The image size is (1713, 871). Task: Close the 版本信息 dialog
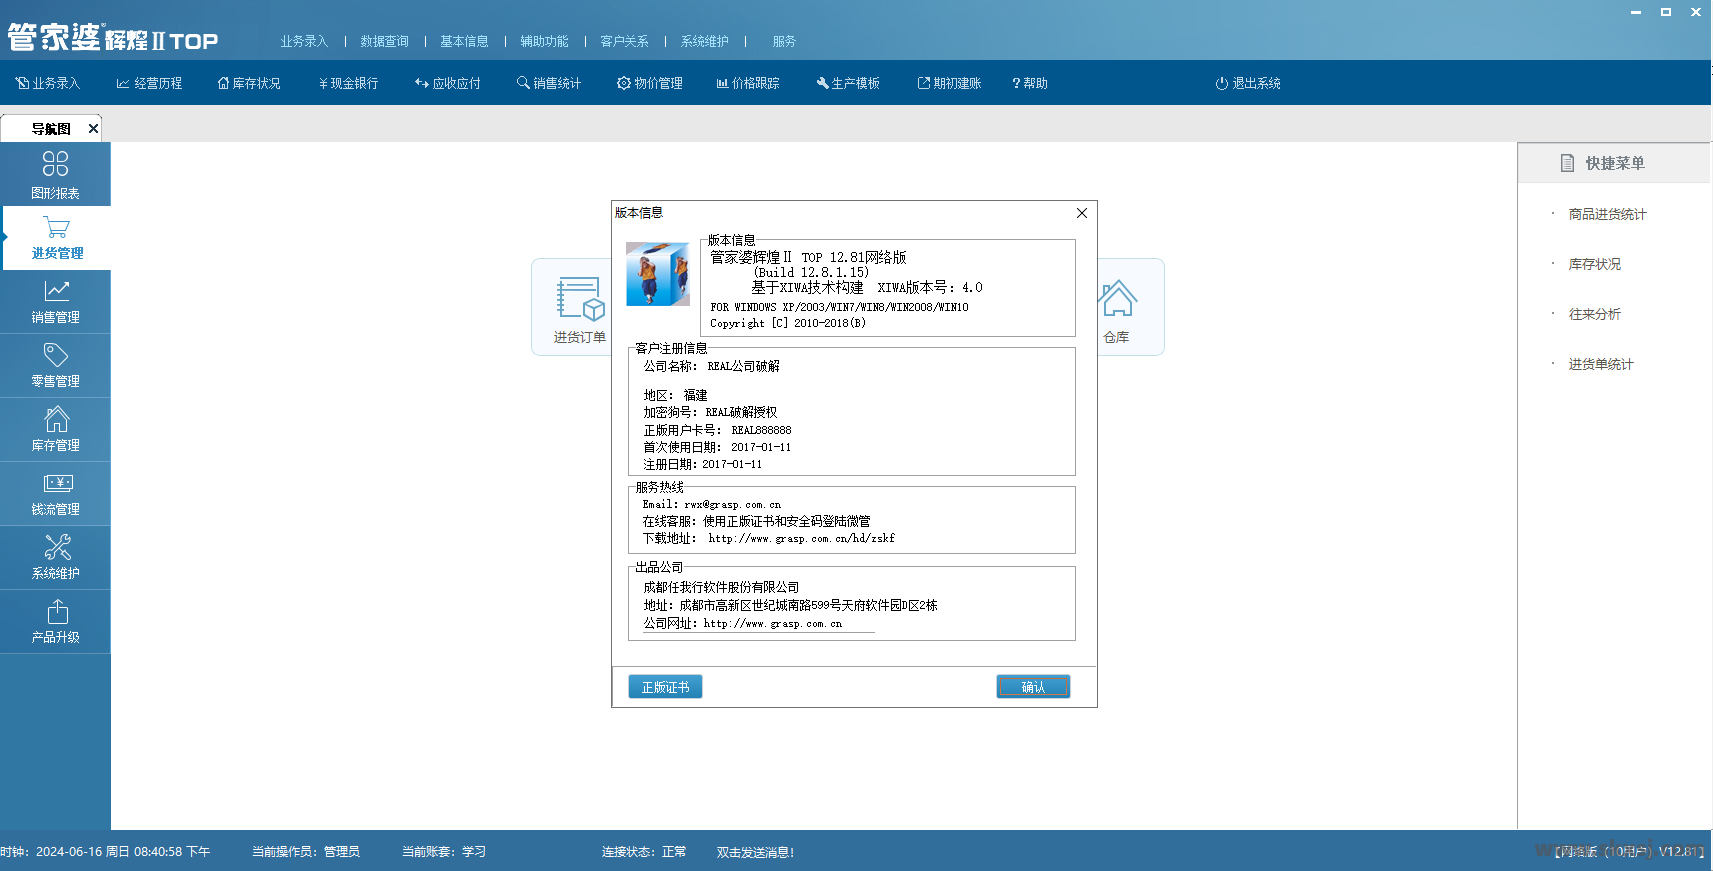(x=1081, y=213)
